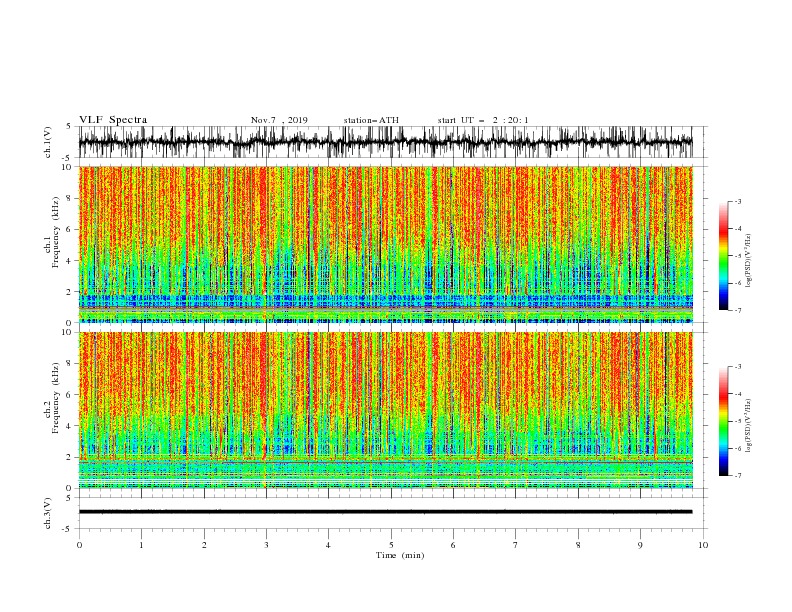
Task: Click the "VLF Spectra" title text
Action: [113, 120]
